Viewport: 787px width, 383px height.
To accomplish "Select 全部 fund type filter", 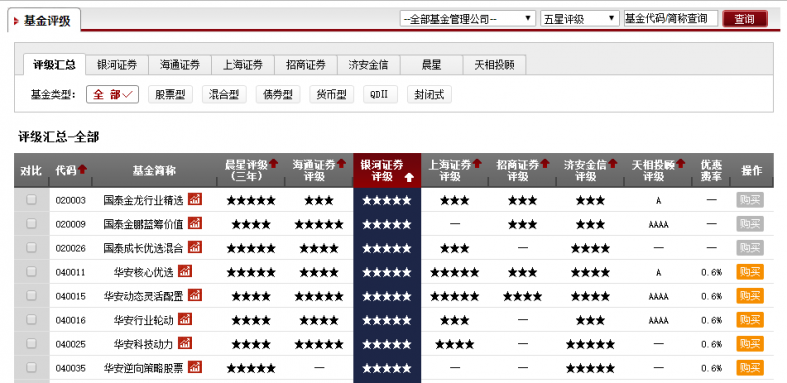I will click(112, 94).
